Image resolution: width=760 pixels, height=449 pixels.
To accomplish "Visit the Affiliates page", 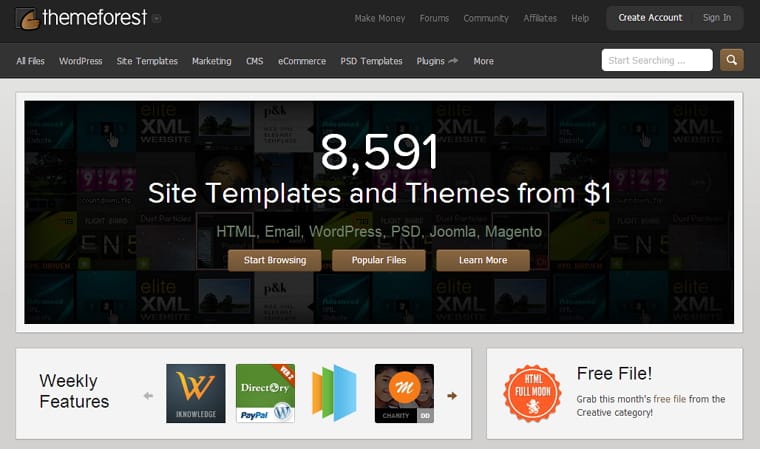I will tap(540, 18).
